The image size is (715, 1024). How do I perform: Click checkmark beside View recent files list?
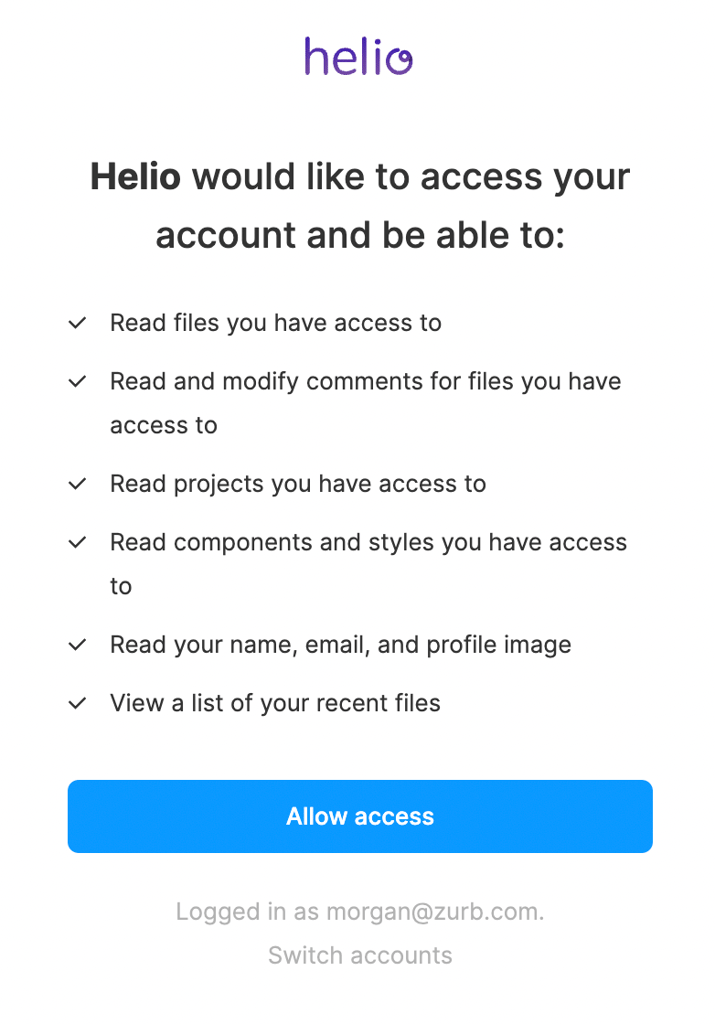(78, 703)
